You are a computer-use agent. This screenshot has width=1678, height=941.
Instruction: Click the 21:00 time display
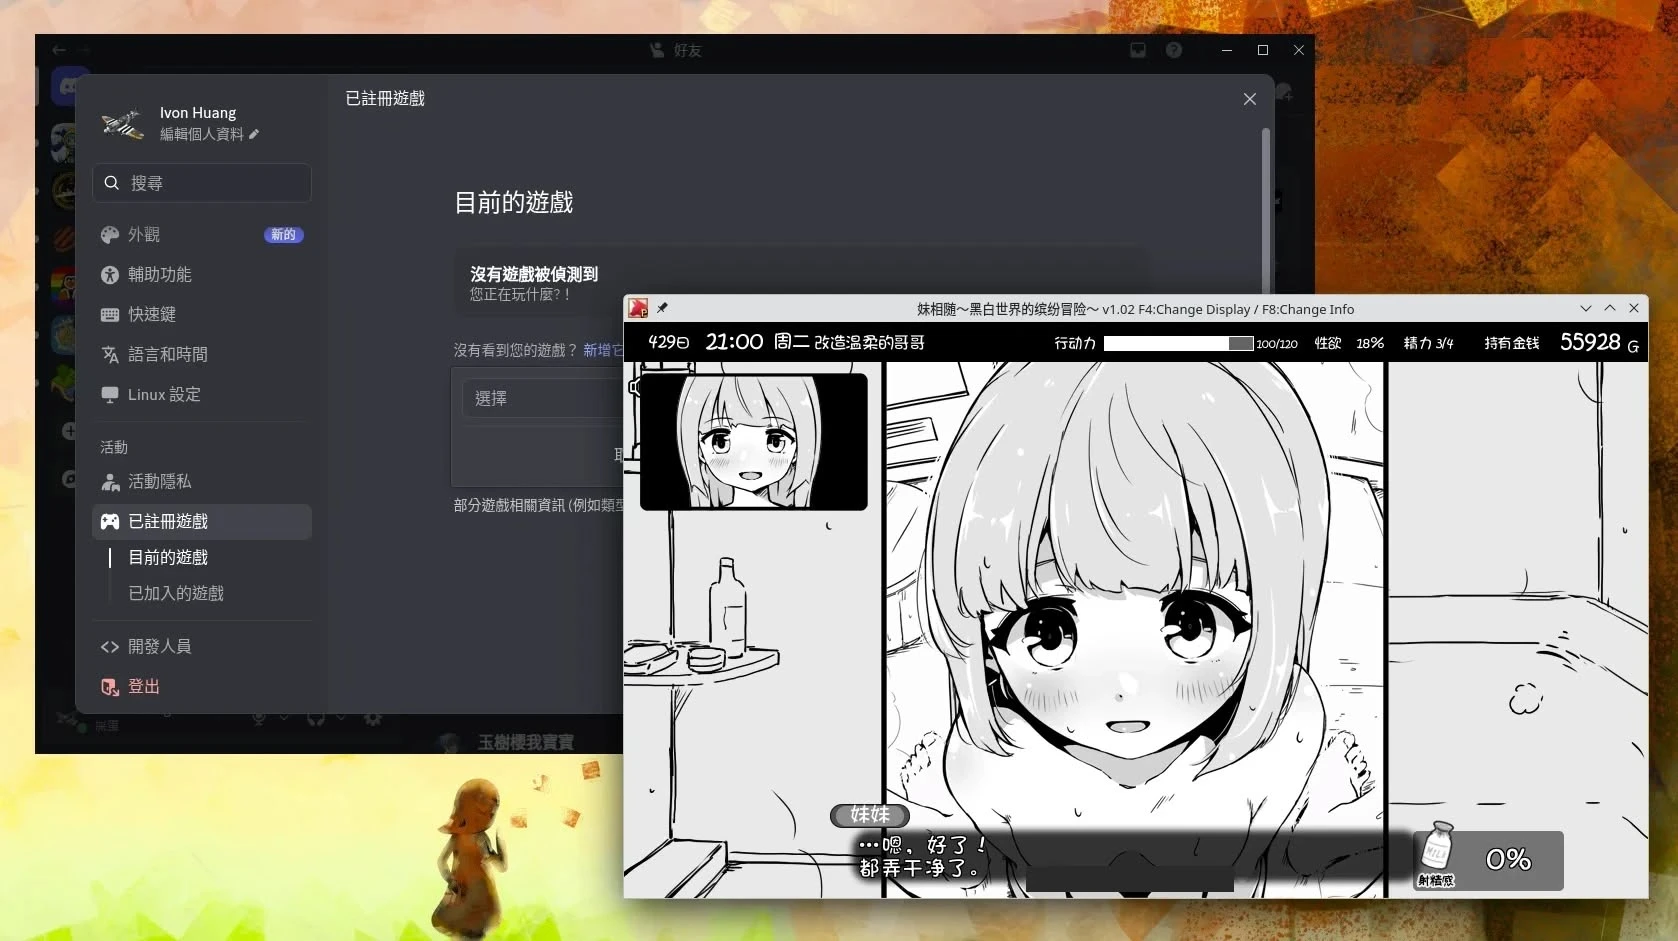pyautogui.click(x=734, y=342)
